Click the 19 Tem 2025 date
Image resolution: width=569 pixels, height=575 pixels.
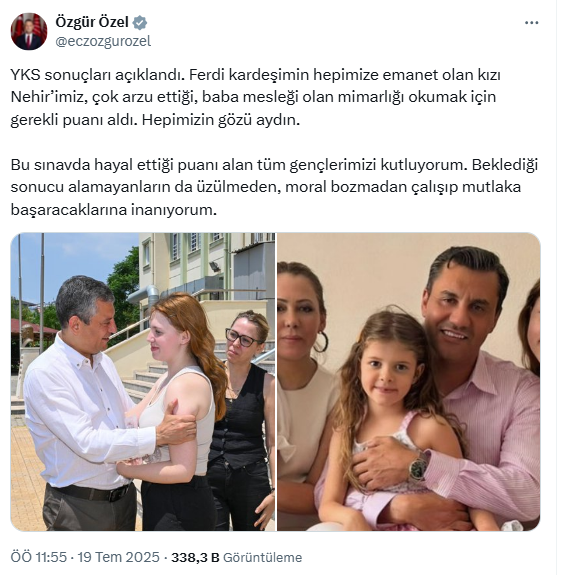(118, 557)
